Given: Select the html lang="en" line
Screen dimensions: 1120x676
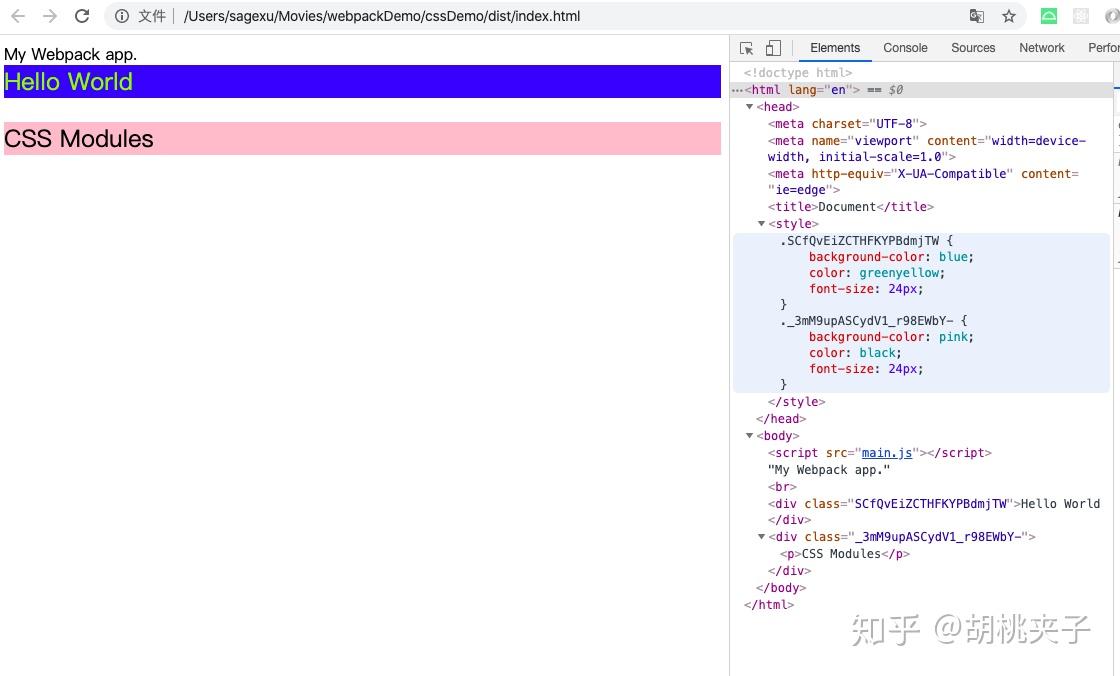Looking at the screenshot, I should pos(921,89).
